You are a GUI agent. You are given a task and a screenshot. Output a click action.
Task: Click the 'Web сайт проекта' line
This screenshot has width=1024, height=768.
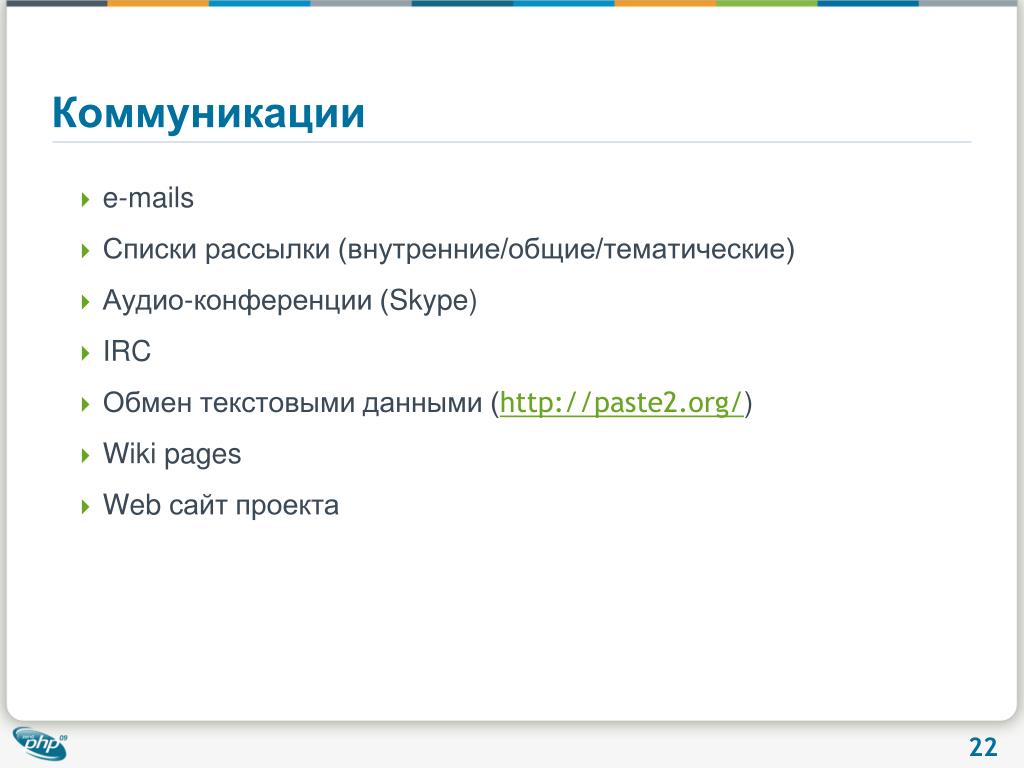[x=221, y=505]
